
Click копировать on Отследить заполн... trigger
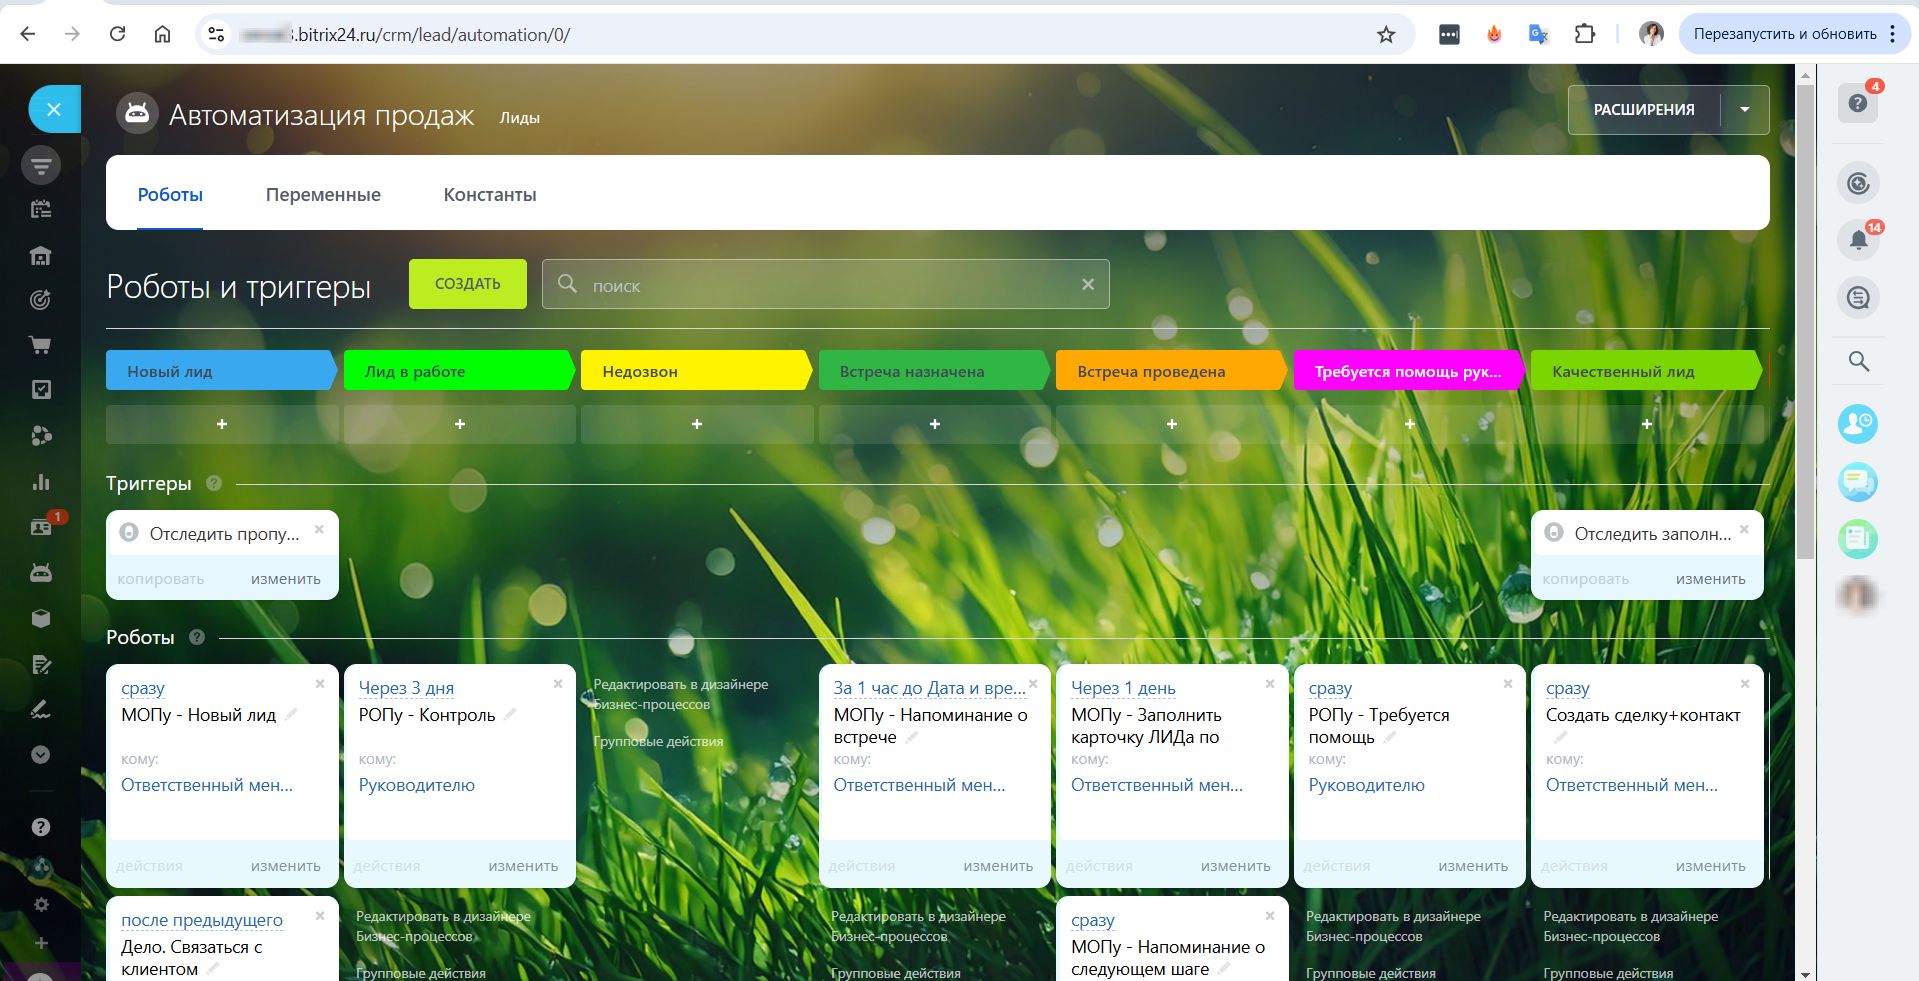click(x=1585, y=579)
